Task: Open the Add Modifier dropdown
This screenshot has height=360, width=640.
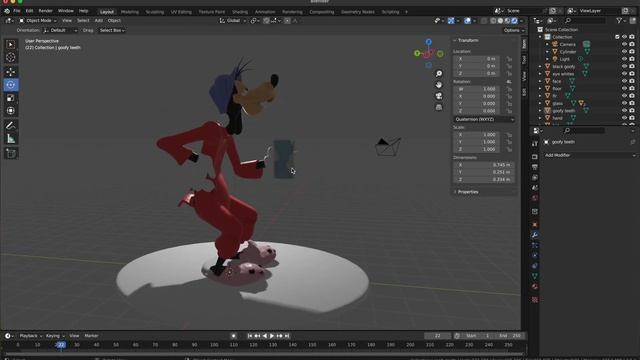Action: coord(590,155)
